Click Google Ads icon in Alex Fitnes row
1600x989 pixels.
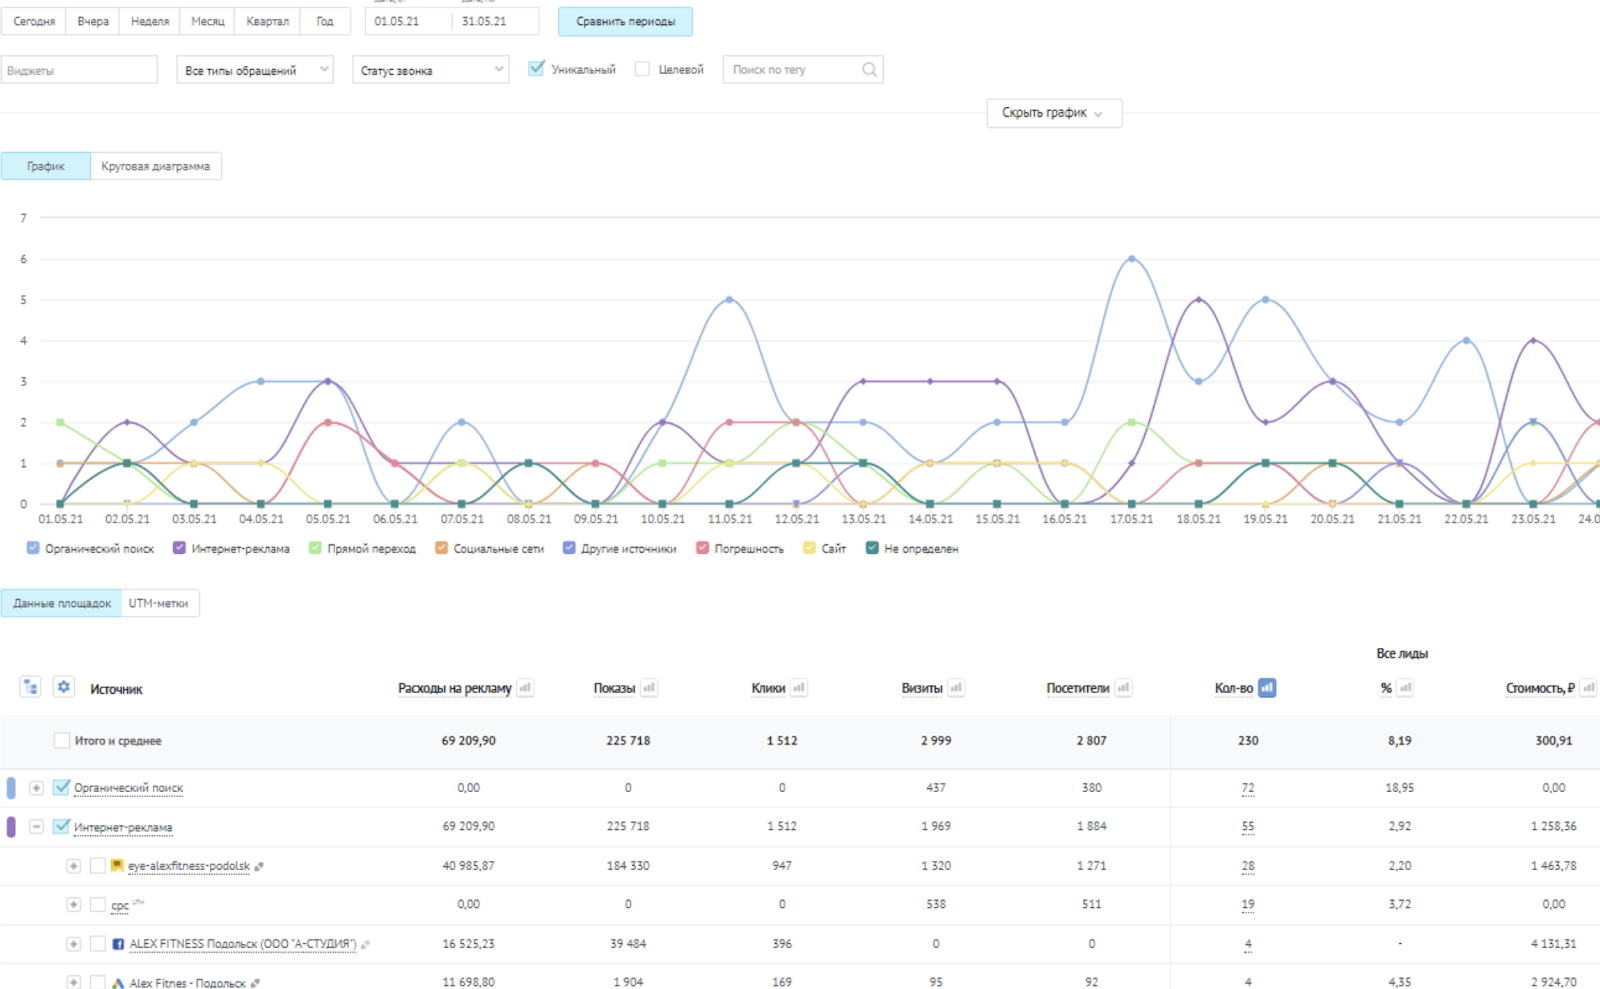pyautogui.click(x=118, y=983)
